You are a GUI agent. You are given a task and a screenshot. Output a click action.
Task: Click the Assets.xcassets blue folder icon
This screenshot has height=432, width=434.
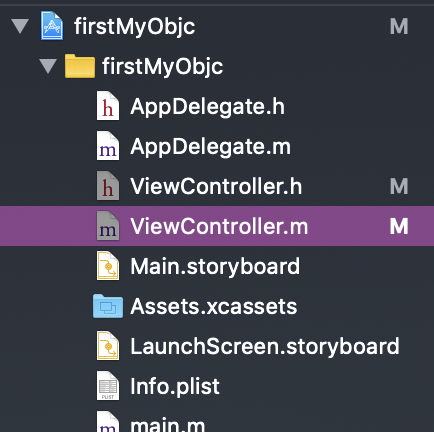pyautogui.click(x=108, y=306)
